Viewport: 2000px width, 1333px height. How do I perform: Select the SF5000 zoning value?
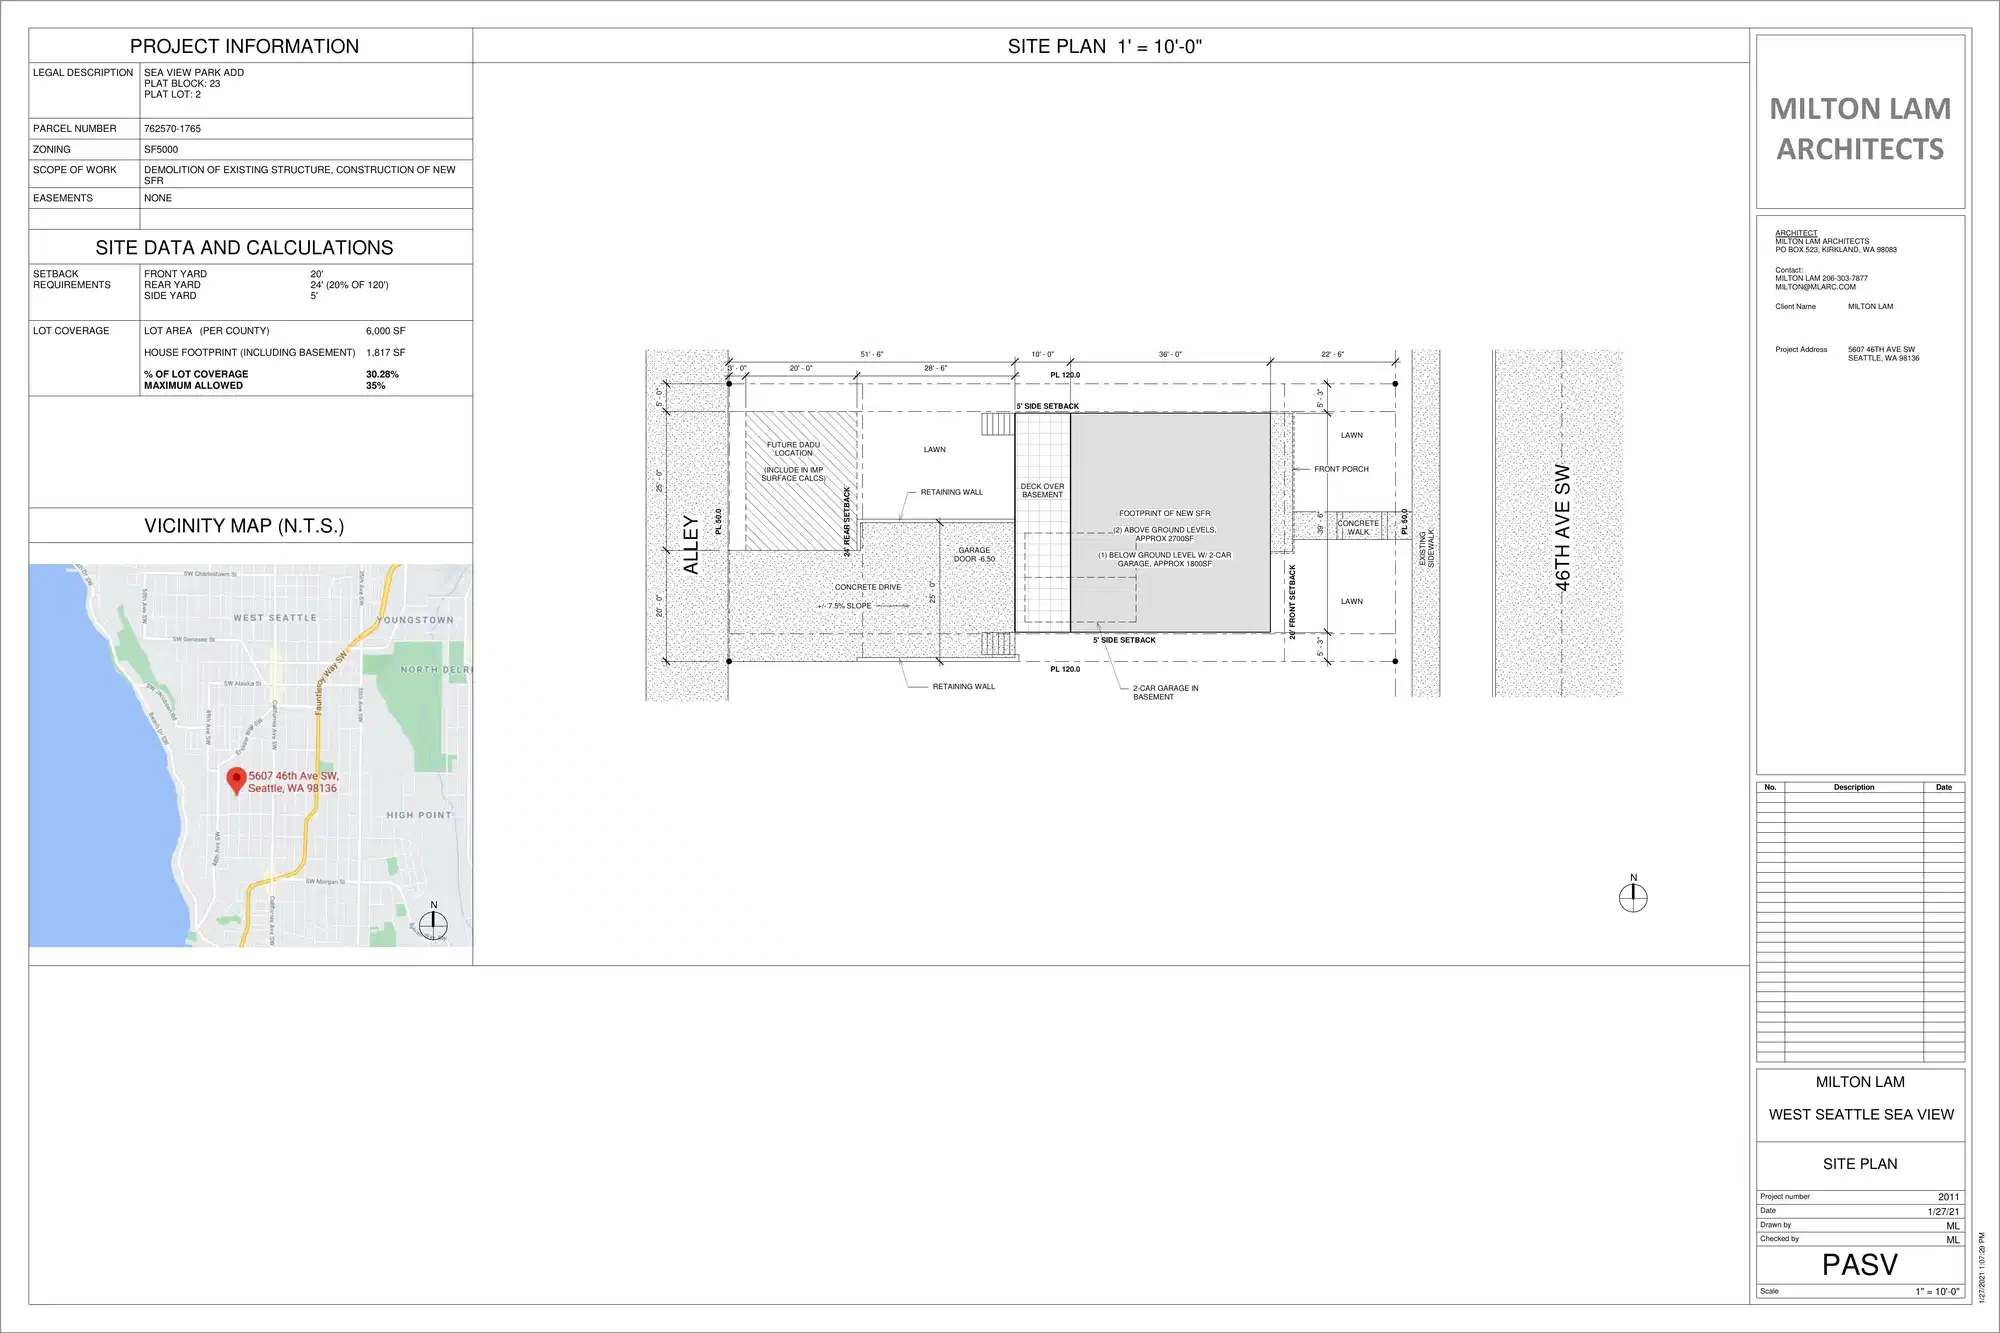pyautogui.click(x=161, y=149)
